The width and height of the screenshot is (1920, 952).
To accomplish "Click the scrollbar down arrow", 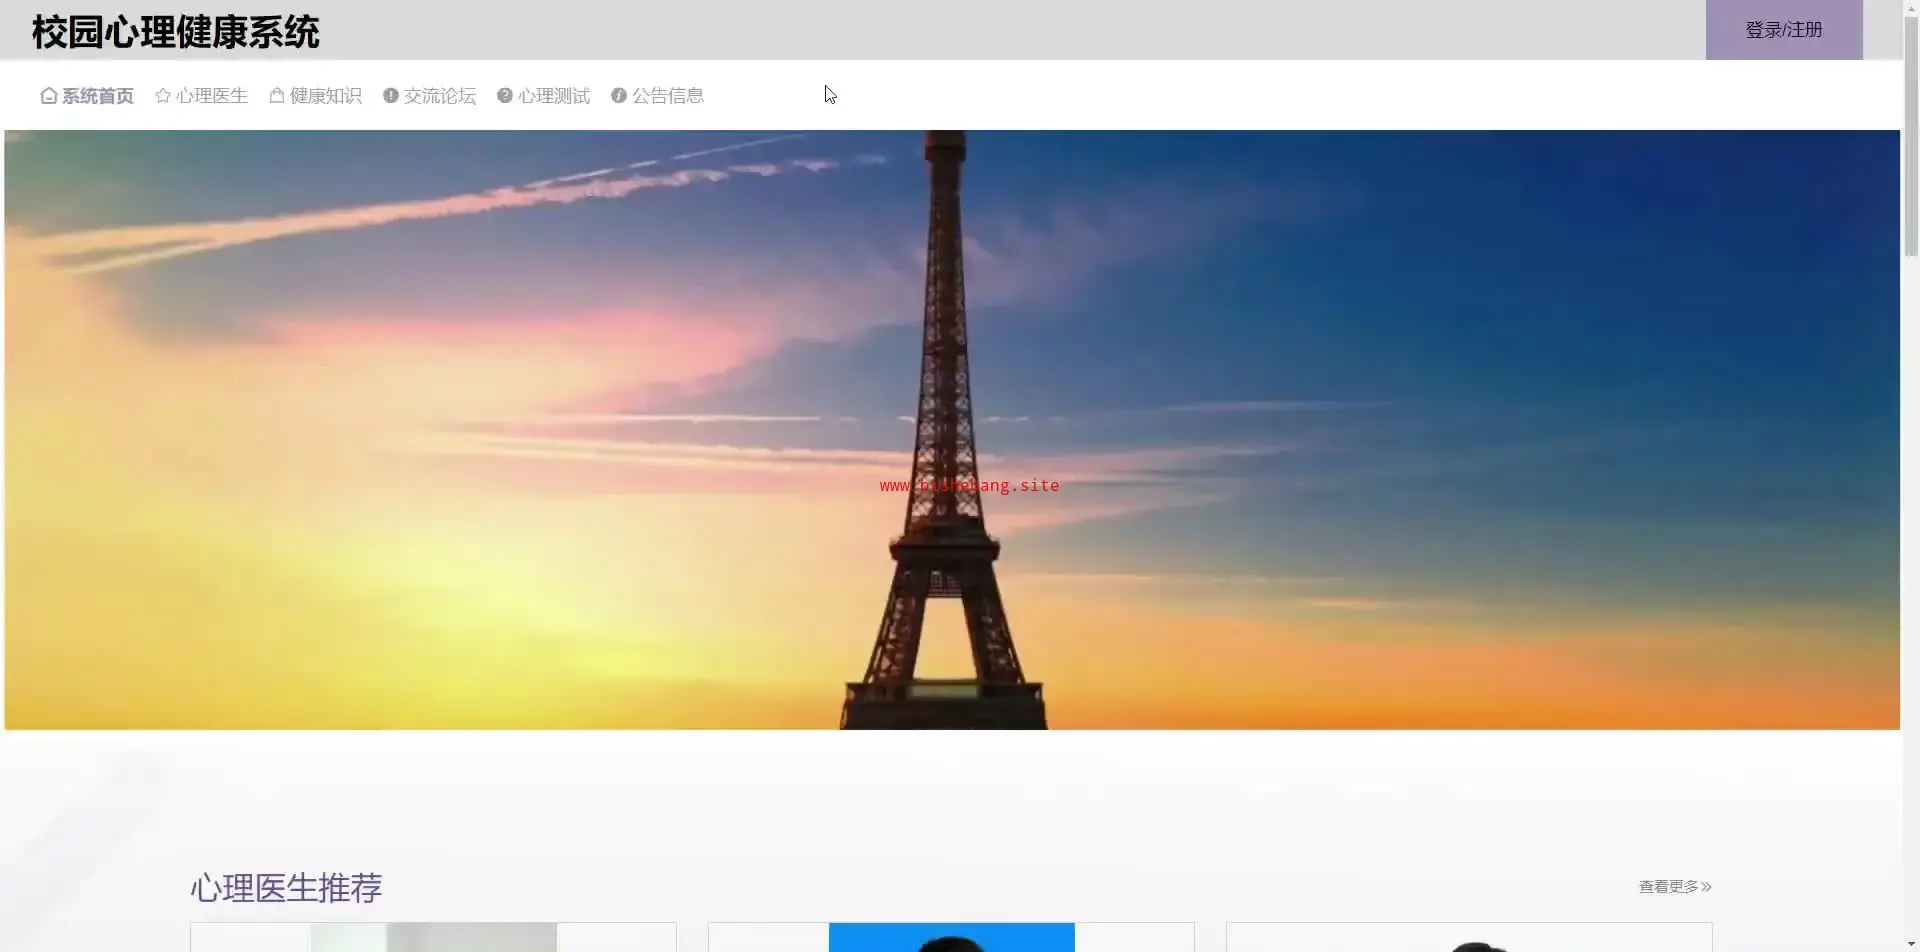I will [1911, 944].
